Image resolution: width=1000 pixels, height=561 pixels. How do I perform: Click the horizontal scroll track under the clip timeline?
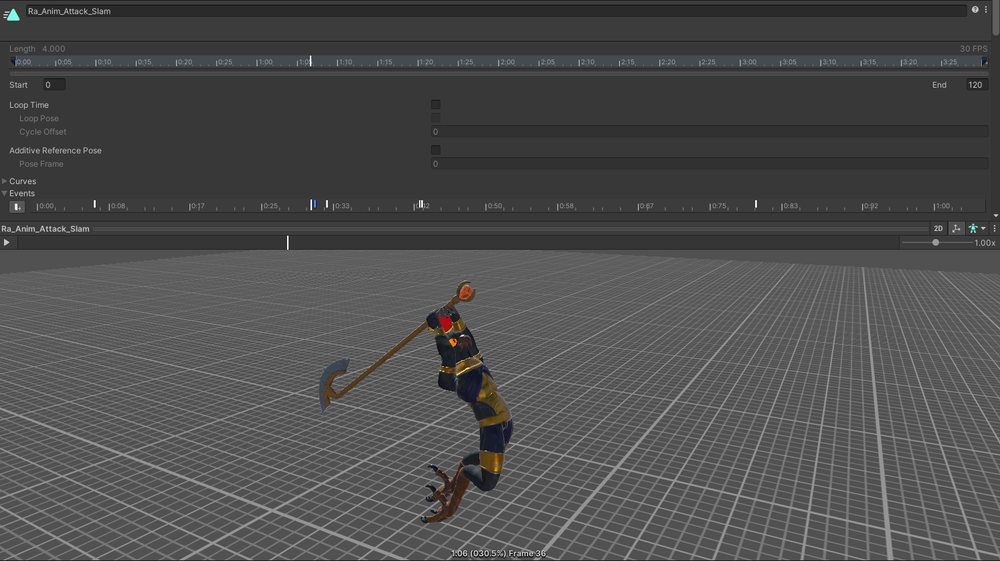[x=499, y=73]
